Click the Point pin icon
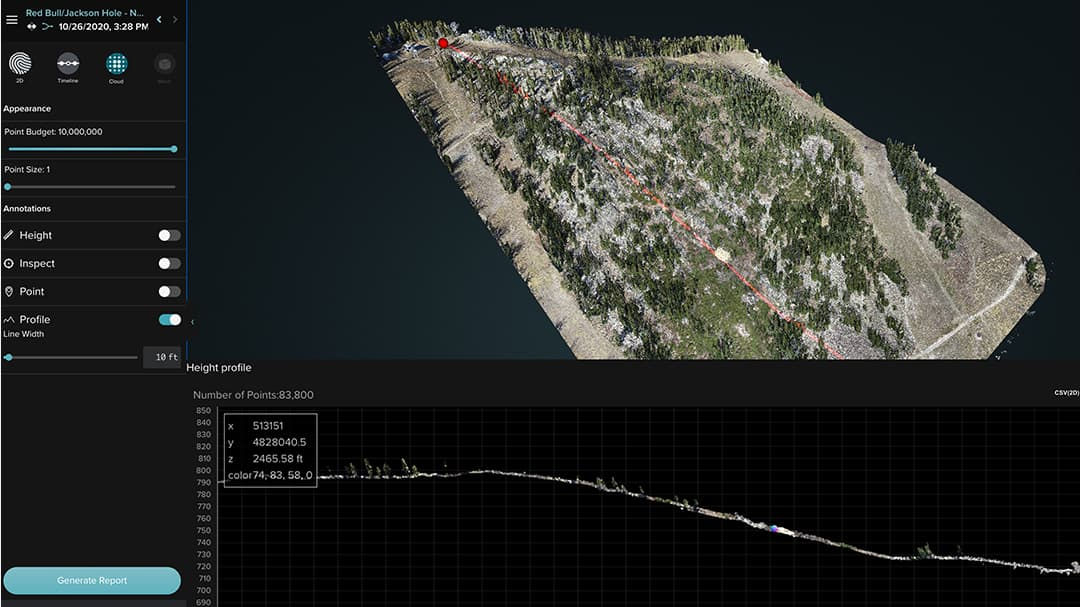 9,291
